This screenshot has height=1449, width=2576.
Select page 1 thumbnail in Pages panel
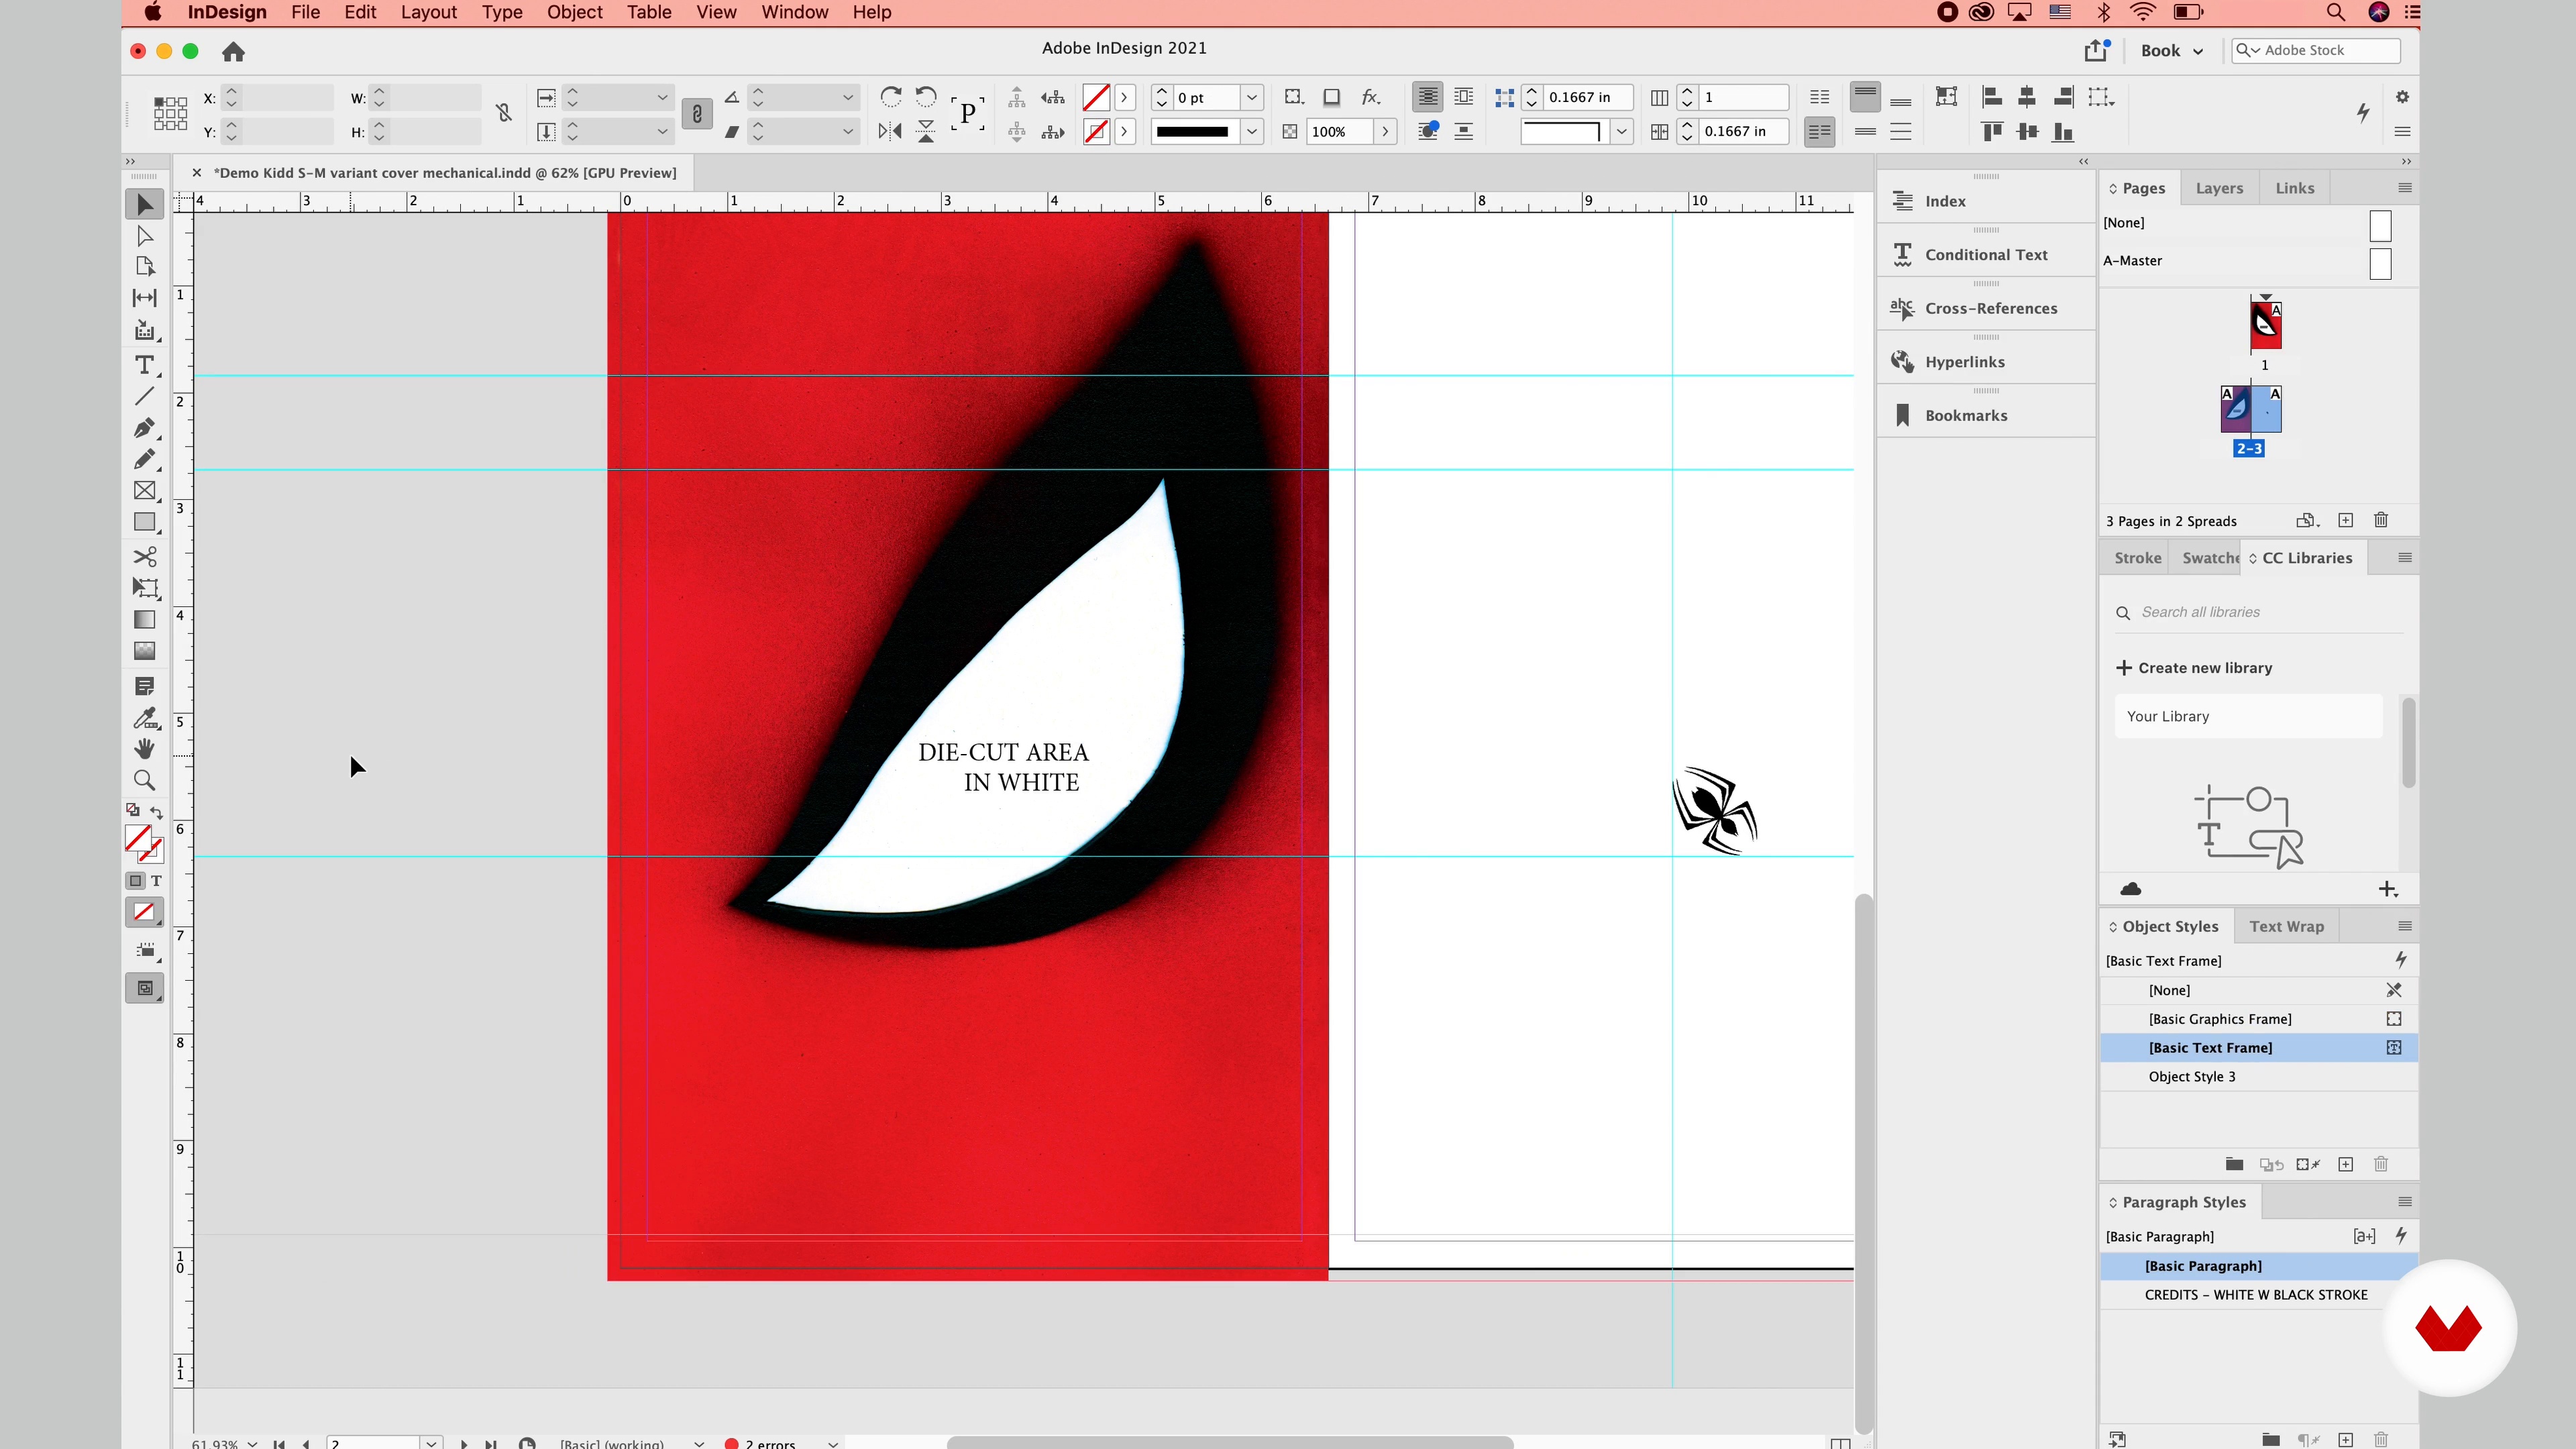pos(2266,324)
